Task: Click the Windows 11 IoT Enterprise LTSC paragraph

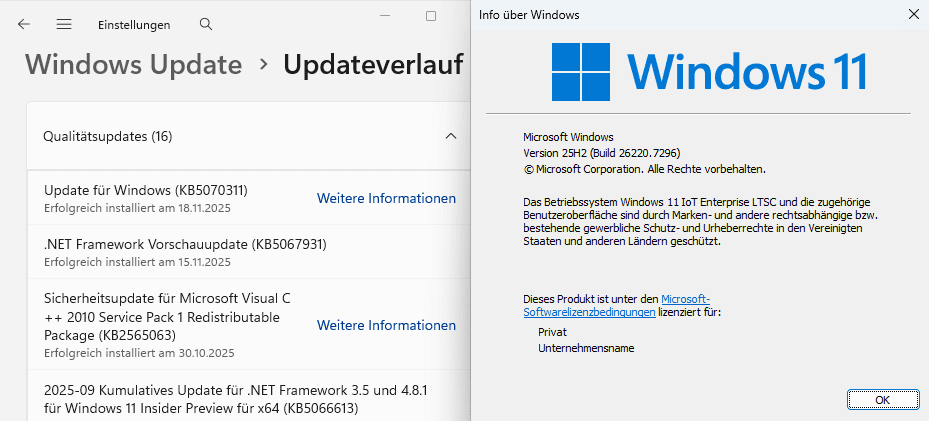Action: point(701,221)
